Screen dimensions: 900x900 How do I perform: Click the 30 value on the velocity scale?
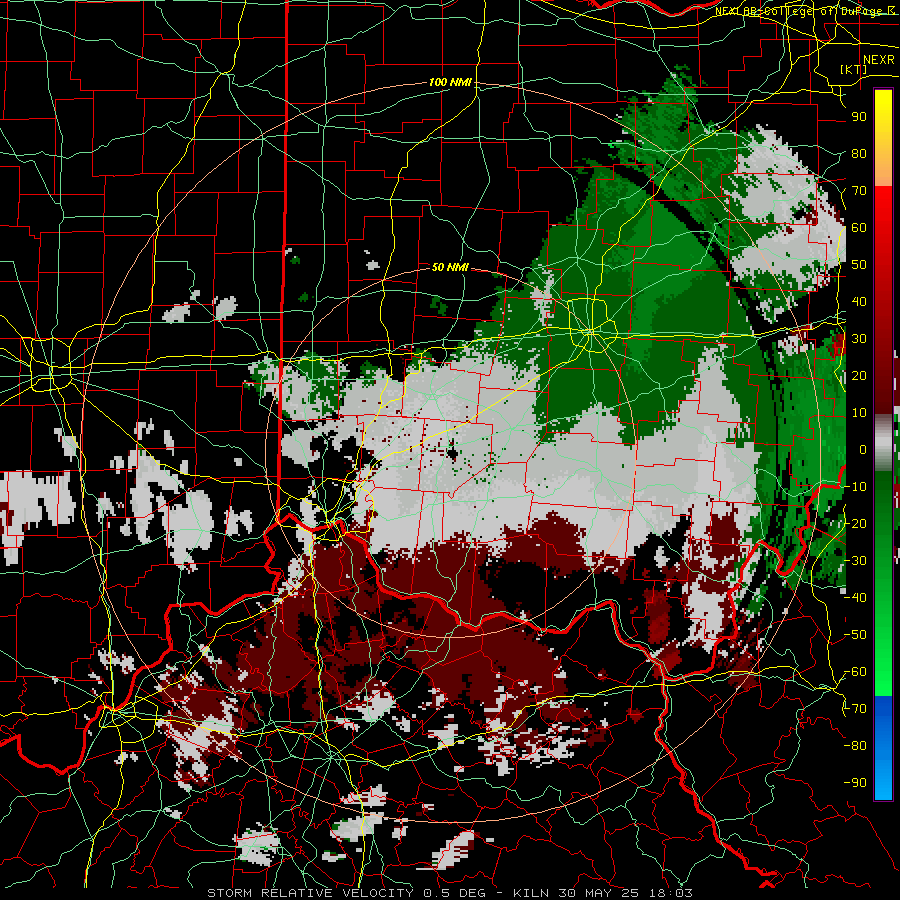pos(859,339)
